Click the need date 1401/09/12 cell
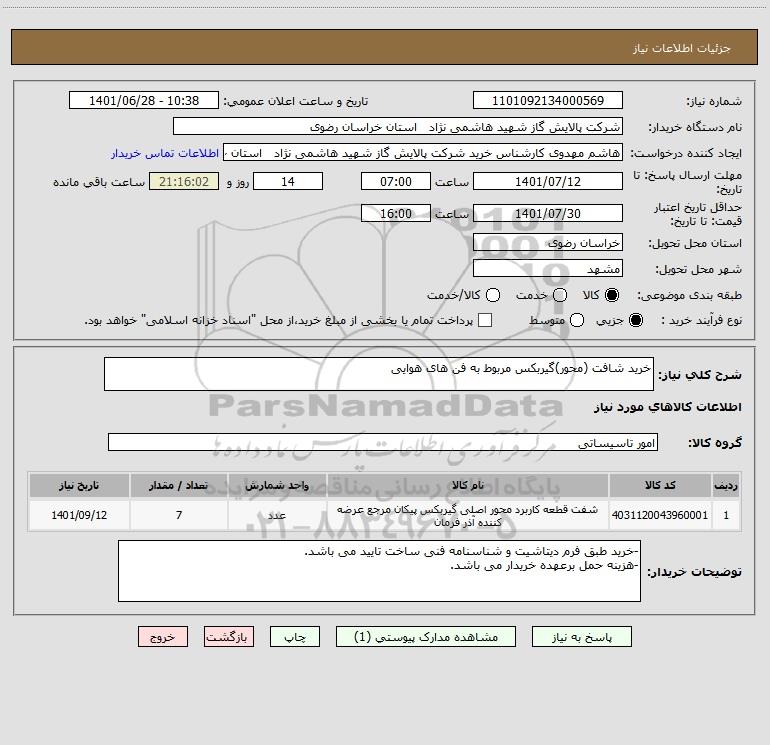770x745 pixels. (x=79, y=515)
